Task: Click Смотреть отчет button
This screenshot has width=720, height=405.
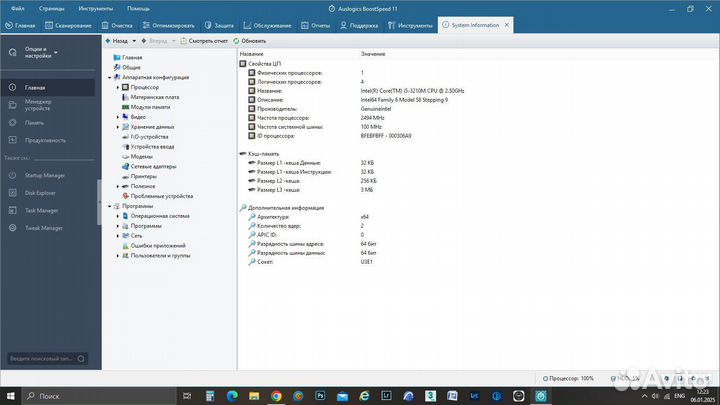Action: tap(204, 41)
